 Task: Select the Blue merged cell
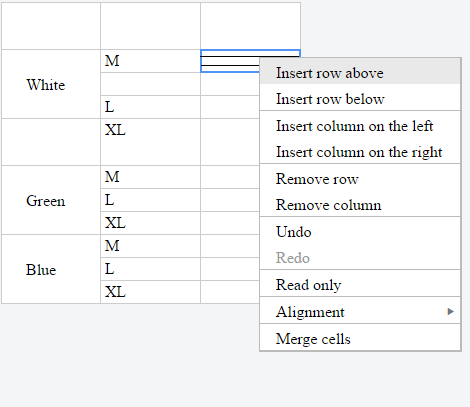tap(51, 269)
